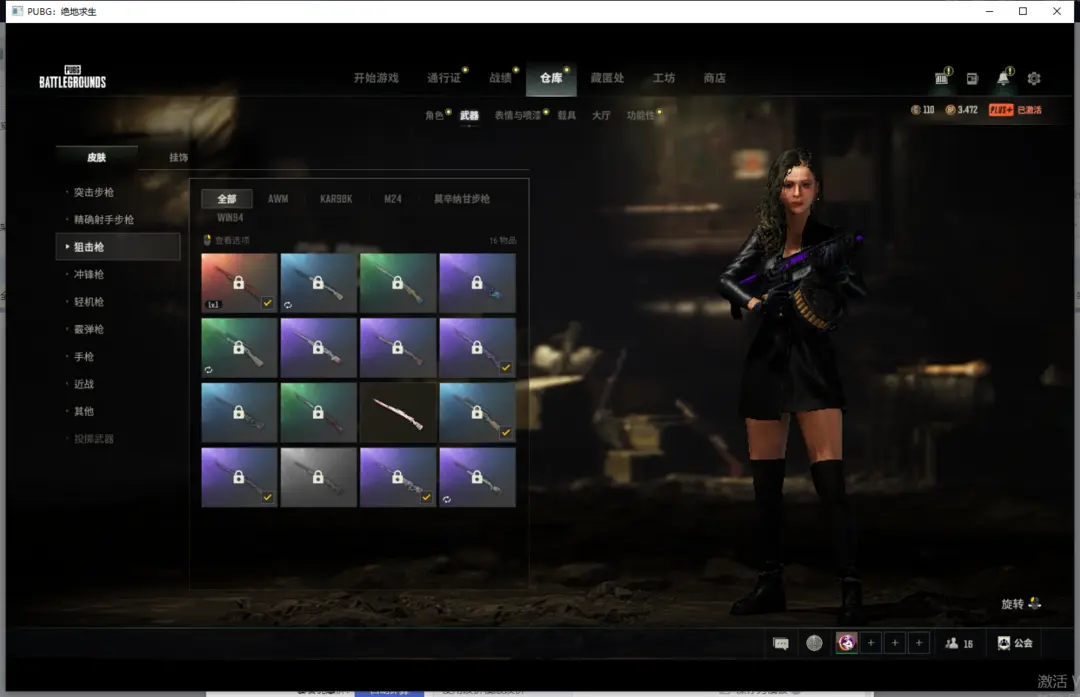This screenshot has width=1080, height=697.
Task: Expand the 手枪 category
Action: pyautogui.click(x=83, y=357)
